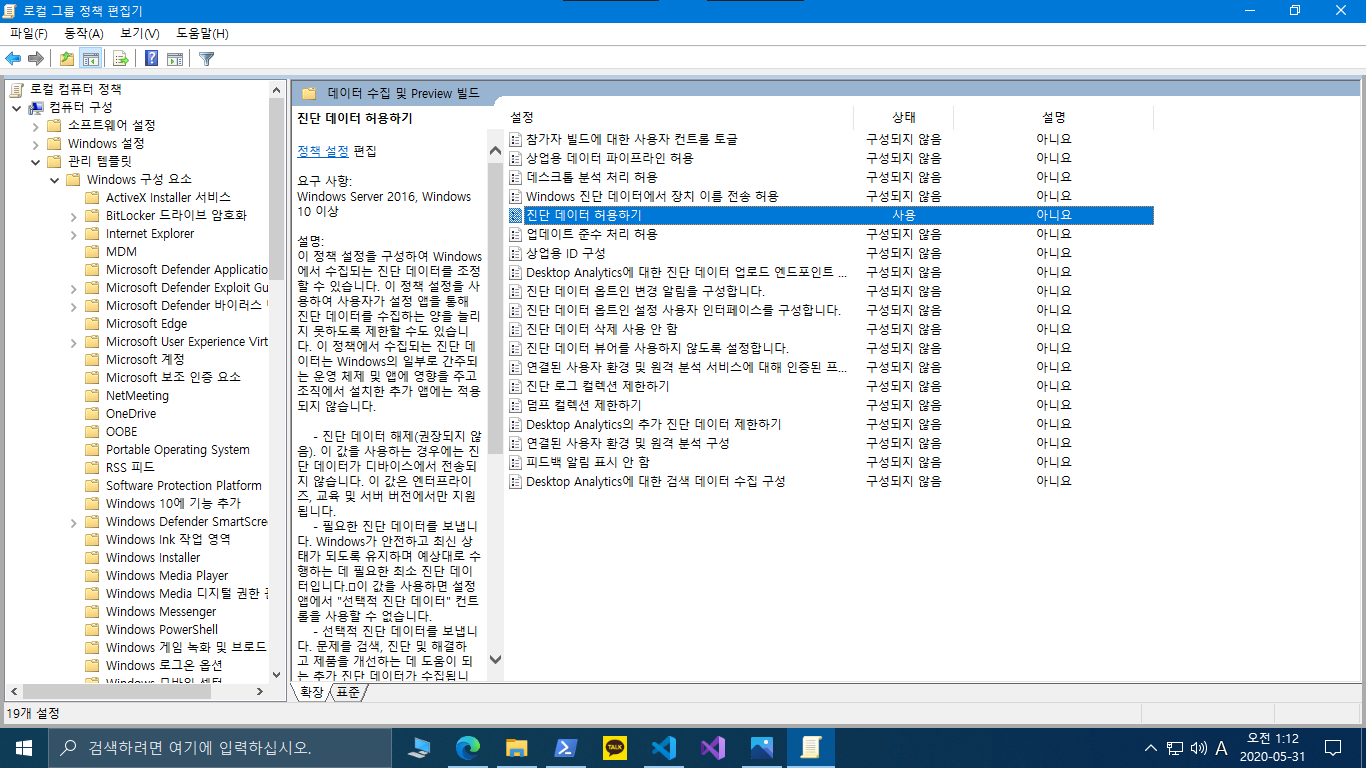Click the Filter funnel toolbar icon

click(206, 58)
